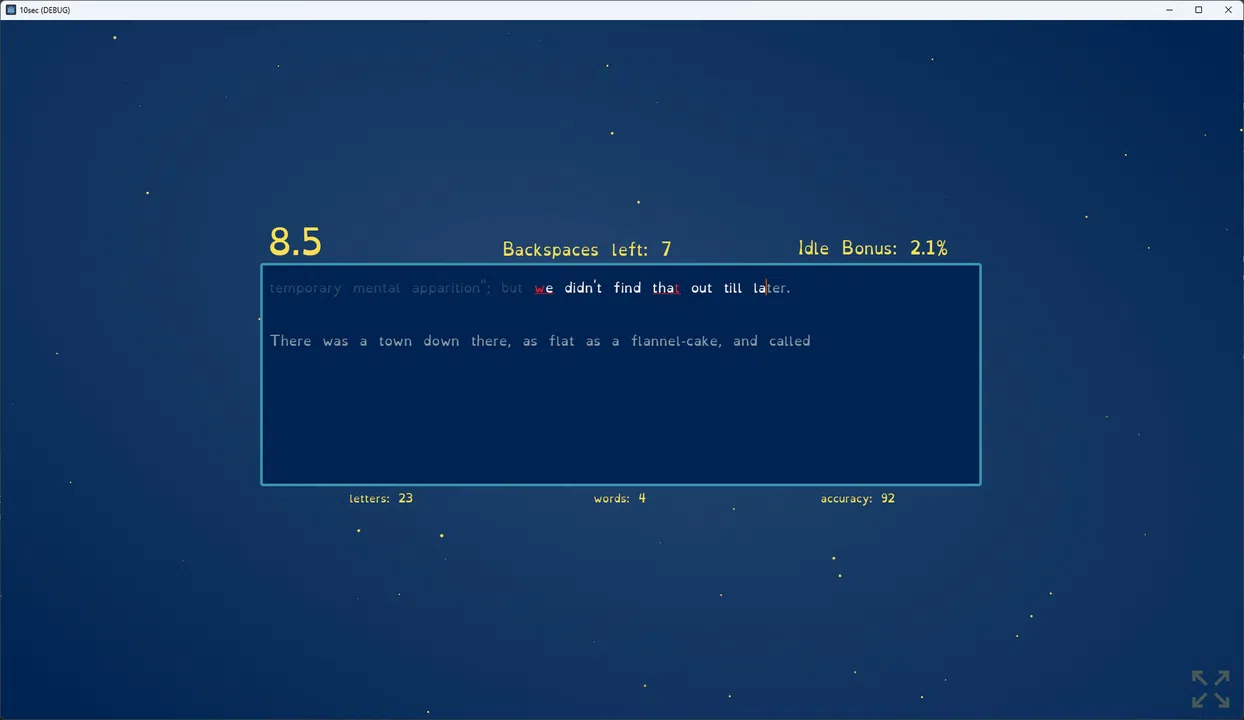This screenshot has height=720, width=1244.
Task: Click the 10sec app icon in title bar
Action: 11,10
